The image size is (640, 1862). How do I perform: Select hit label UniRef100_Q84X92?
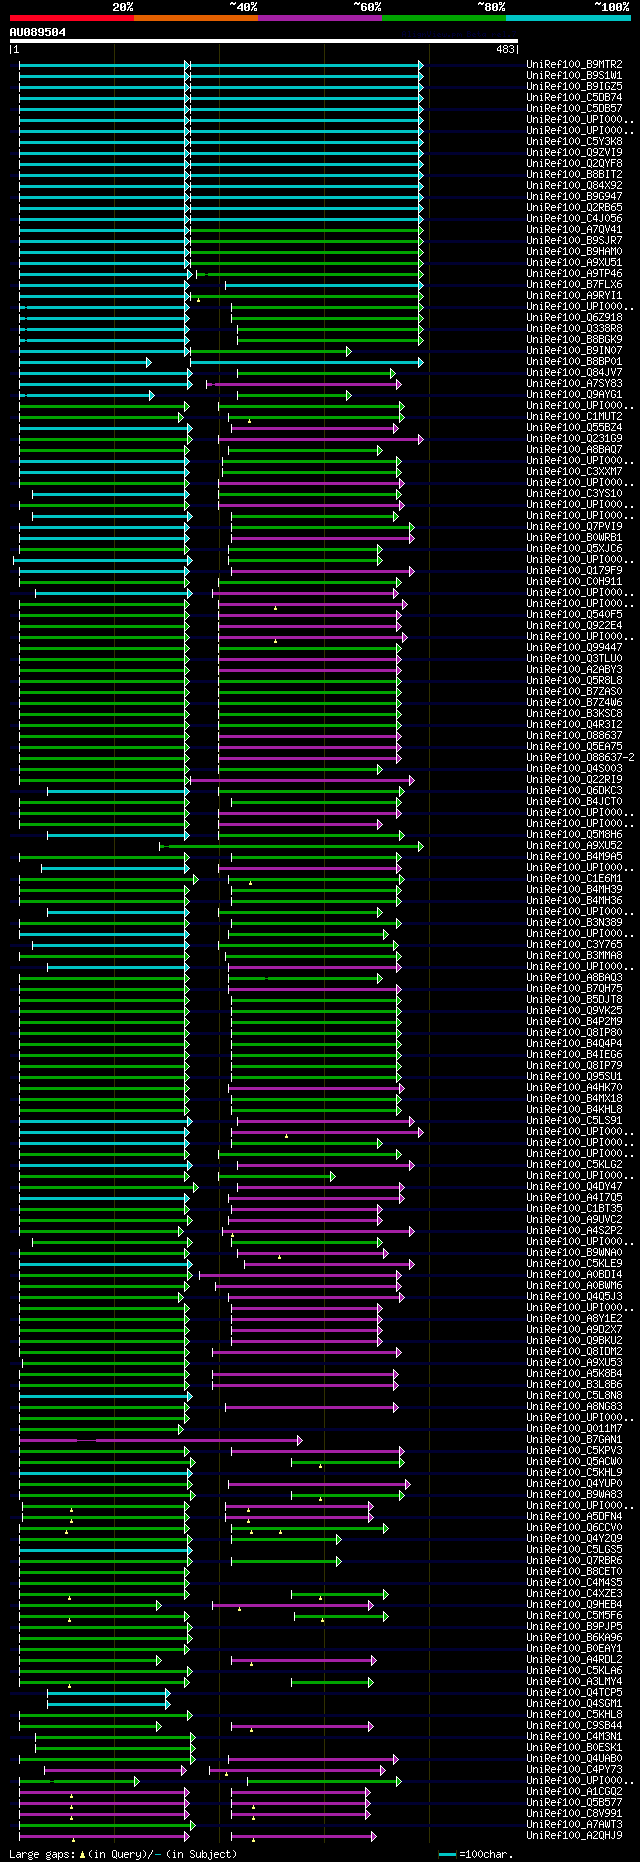tap(574, 186)
